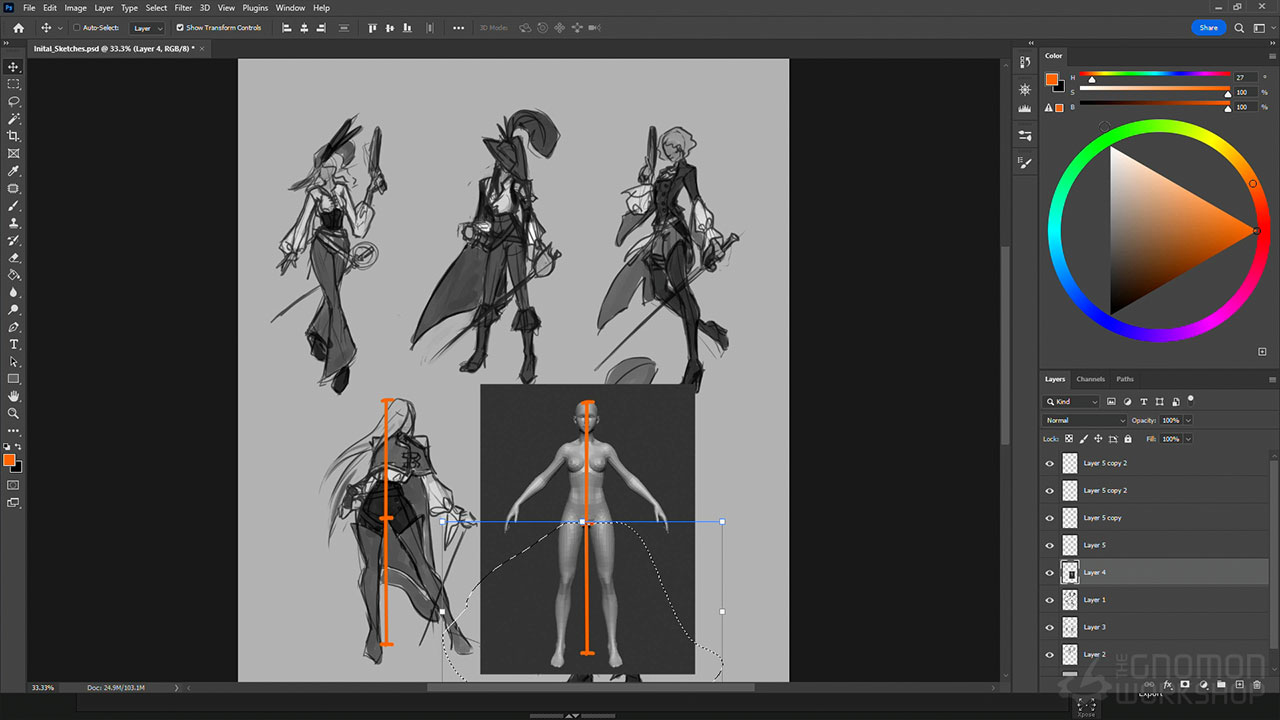Screen dimensions: 1280x720
Task: Enable the Auto-Select checkbox
Action: (77, 28)
